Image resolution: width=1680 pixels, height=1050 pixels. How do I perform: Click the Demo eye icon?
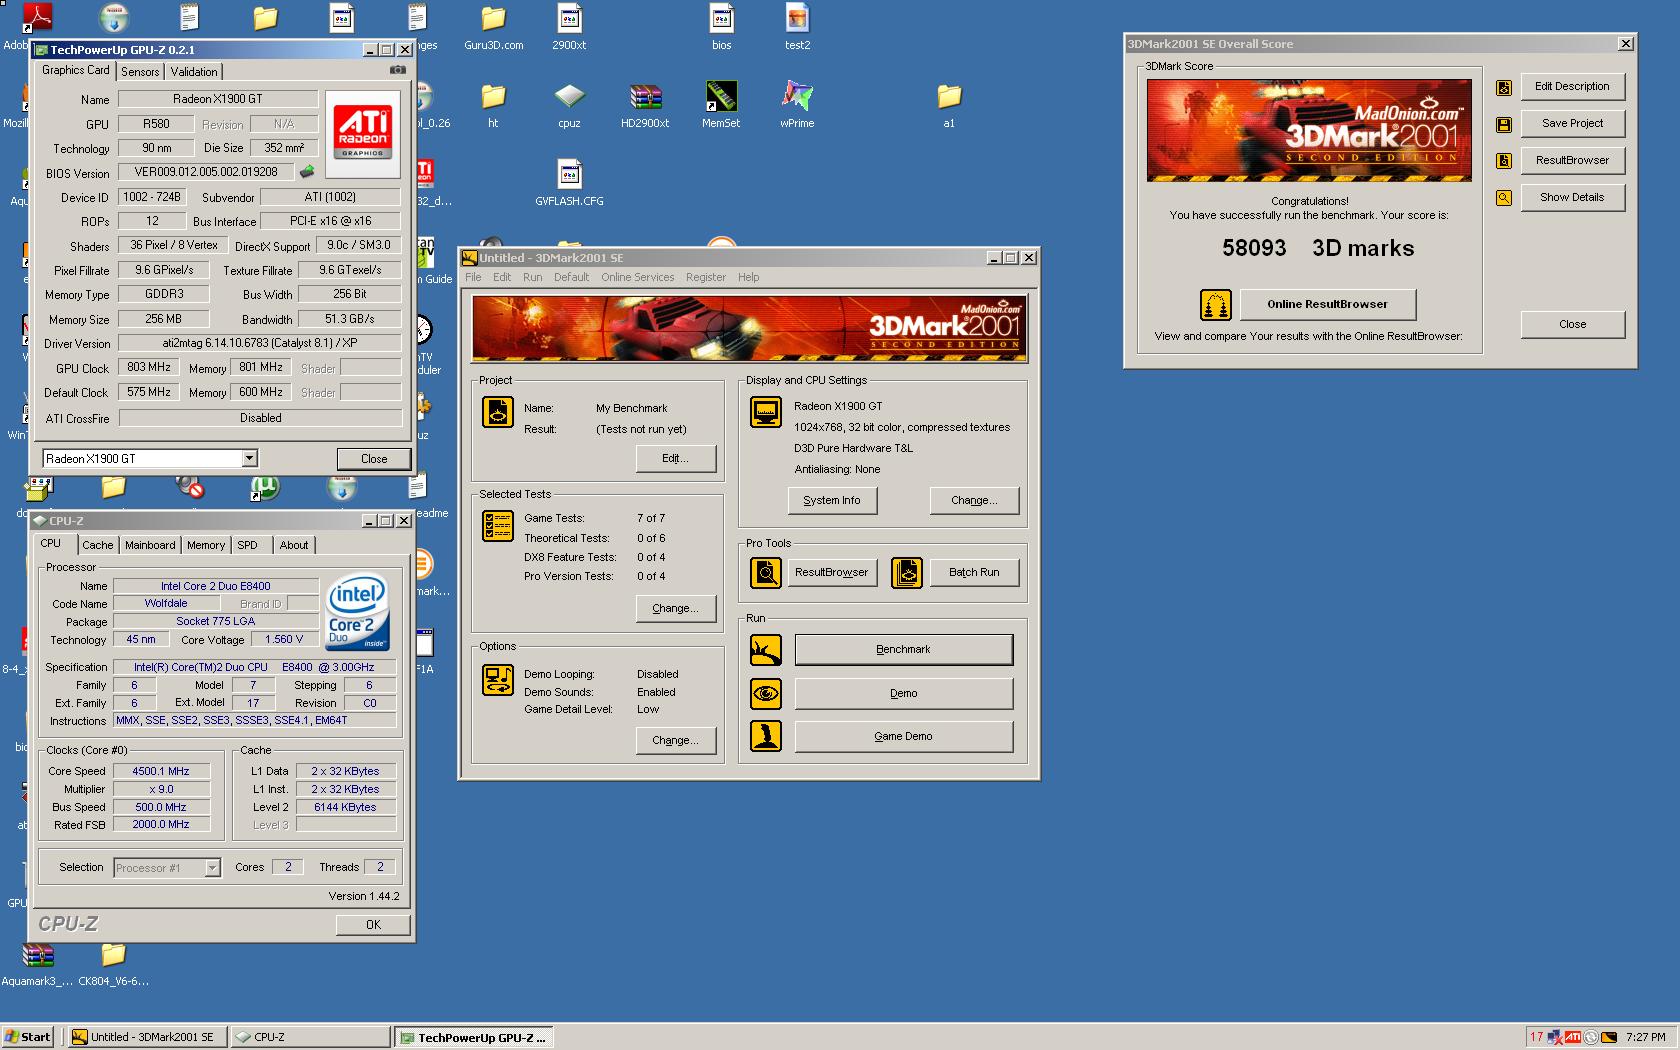[766, 693]
